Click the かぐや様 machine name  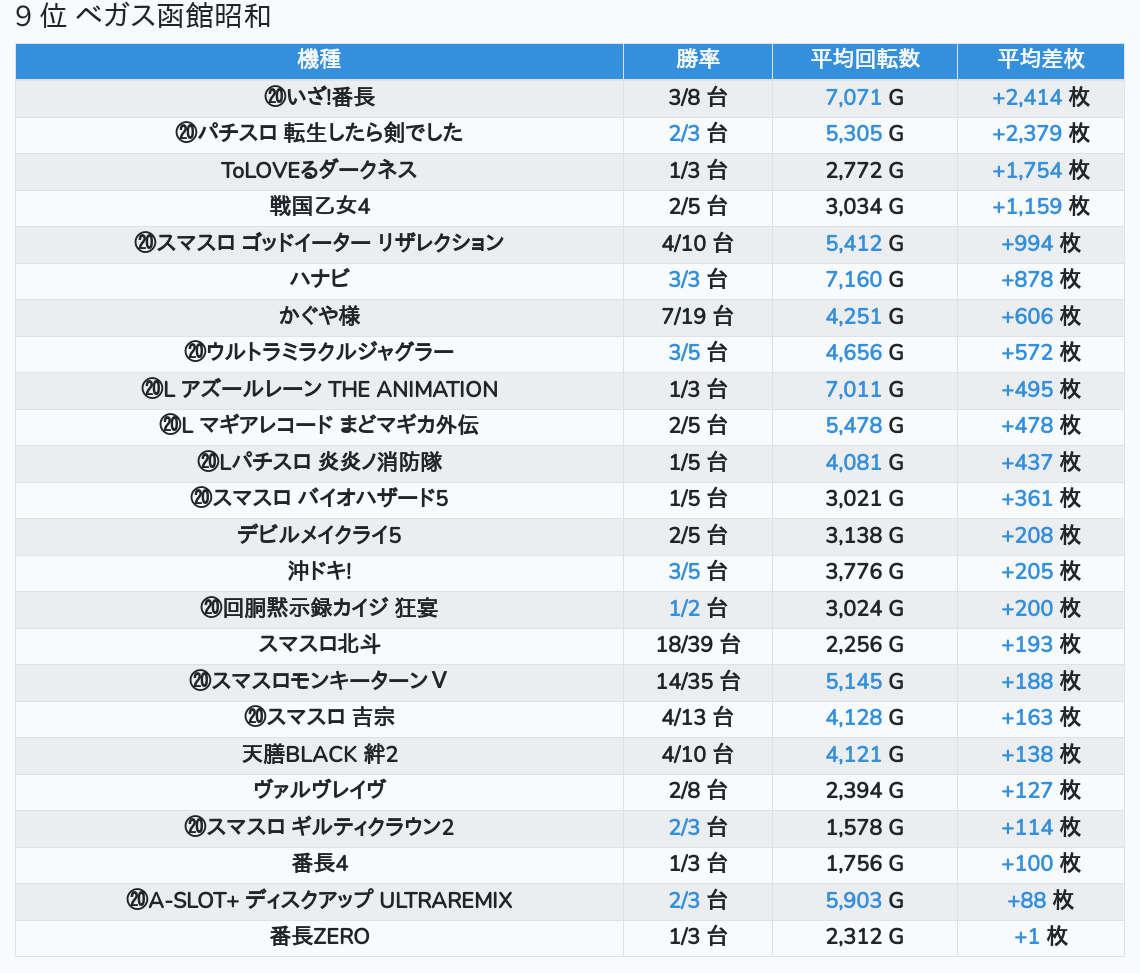point(319,316)
